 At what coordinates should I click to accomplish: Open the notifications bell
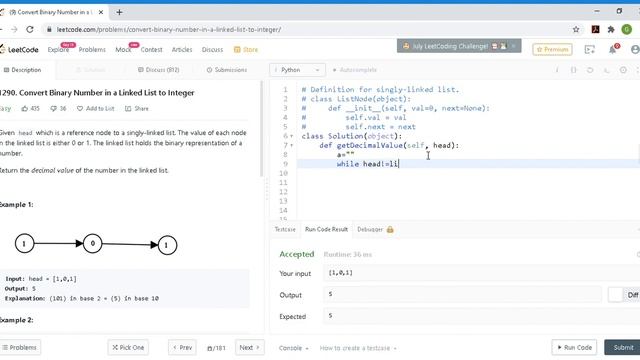[x=613, y=49]
